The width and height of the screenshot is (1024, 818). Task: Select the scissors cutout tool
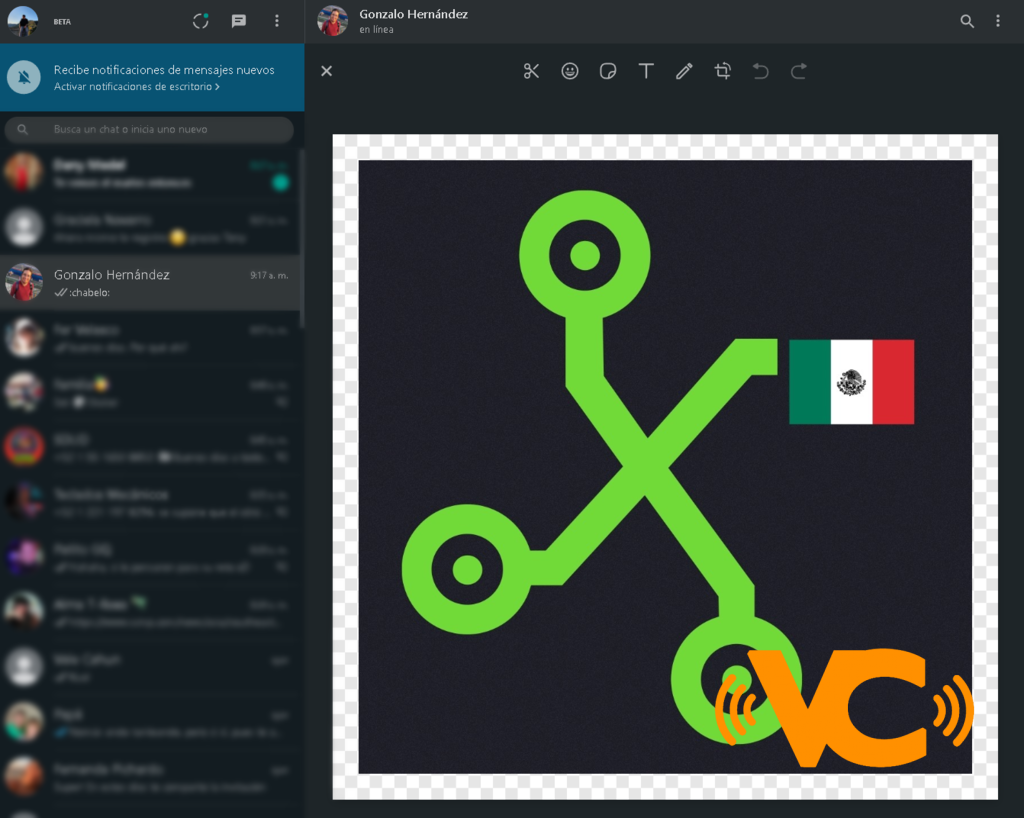[x=531, y=71]
